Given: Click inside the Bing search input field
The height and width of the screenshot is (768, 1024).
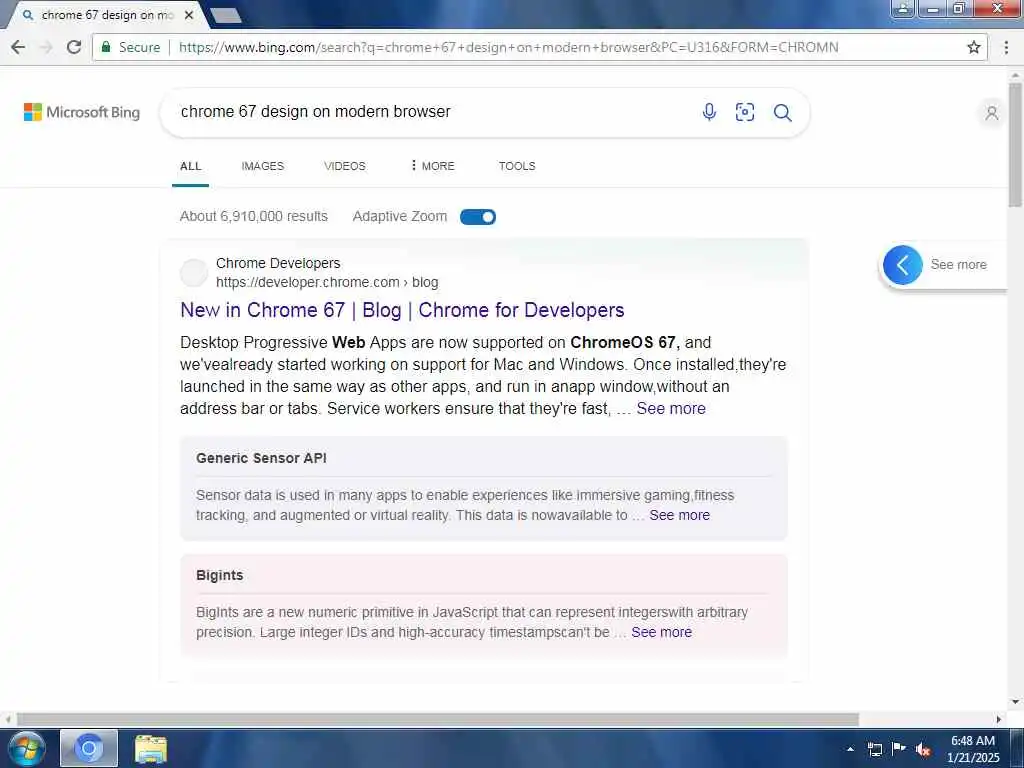Looking at the screenshot, I should pos(431,112).
